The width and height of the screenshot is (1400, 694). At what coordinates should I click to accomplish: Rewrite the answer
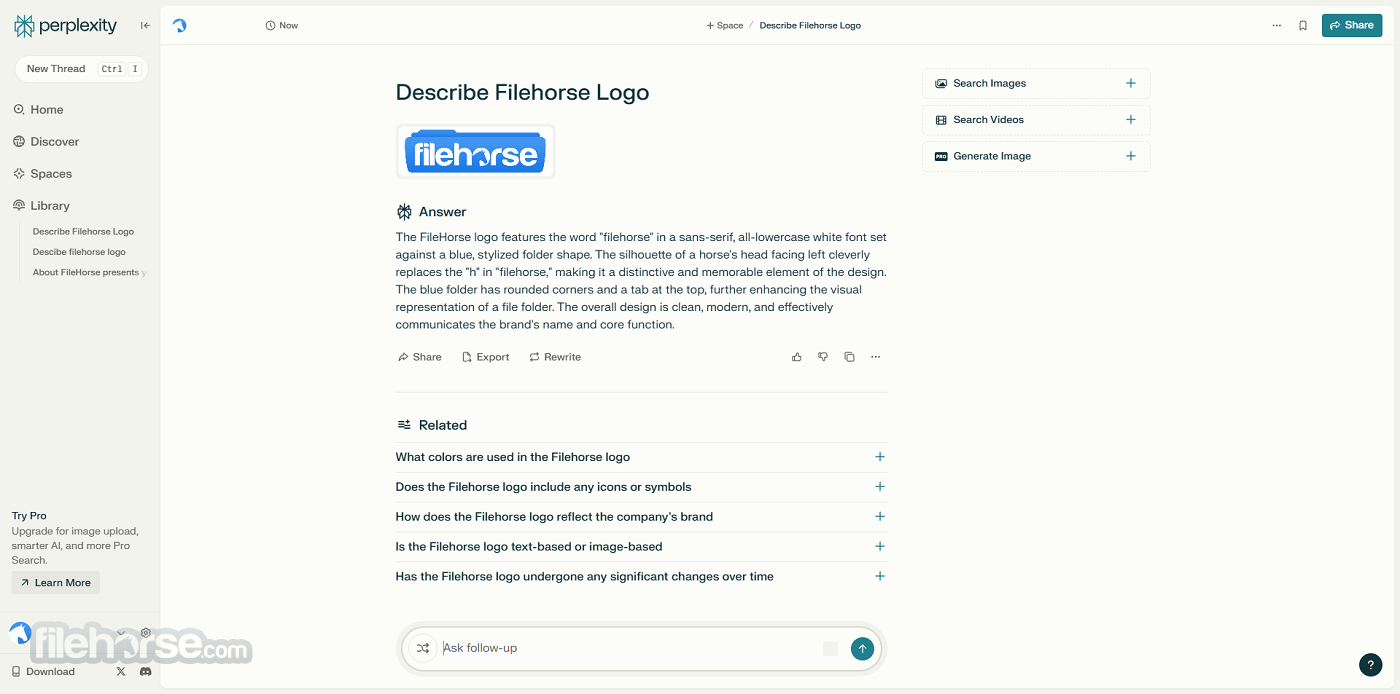pos(555,357)
